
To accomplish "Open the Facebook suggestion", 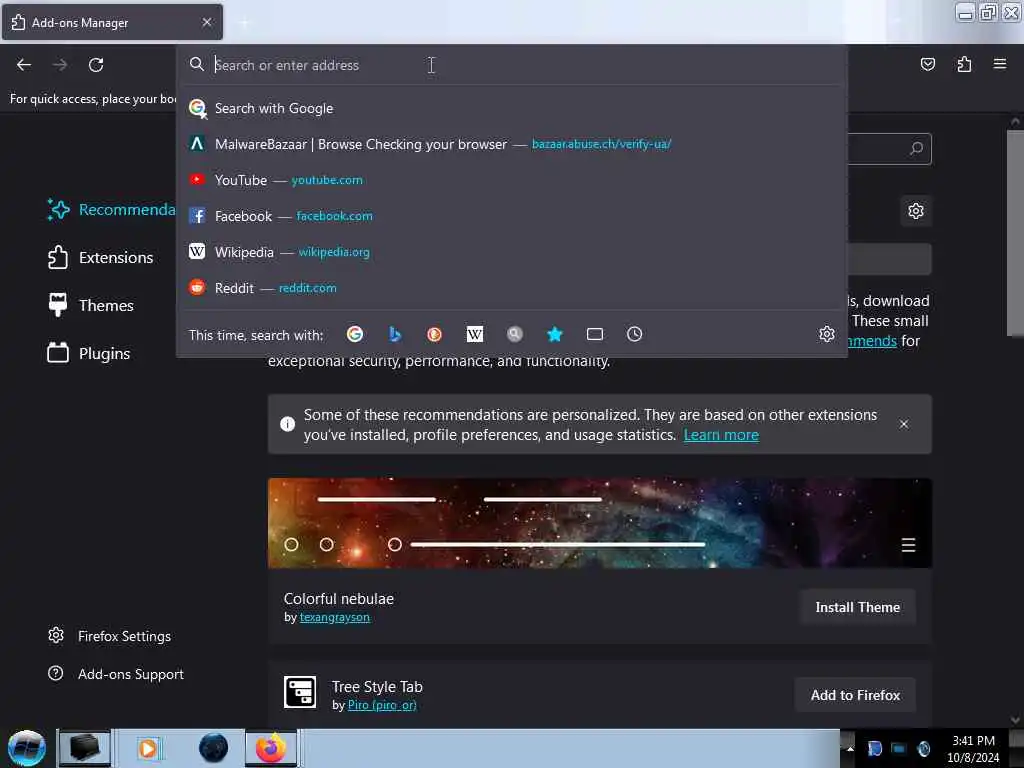I will click(x=511, y=216).
